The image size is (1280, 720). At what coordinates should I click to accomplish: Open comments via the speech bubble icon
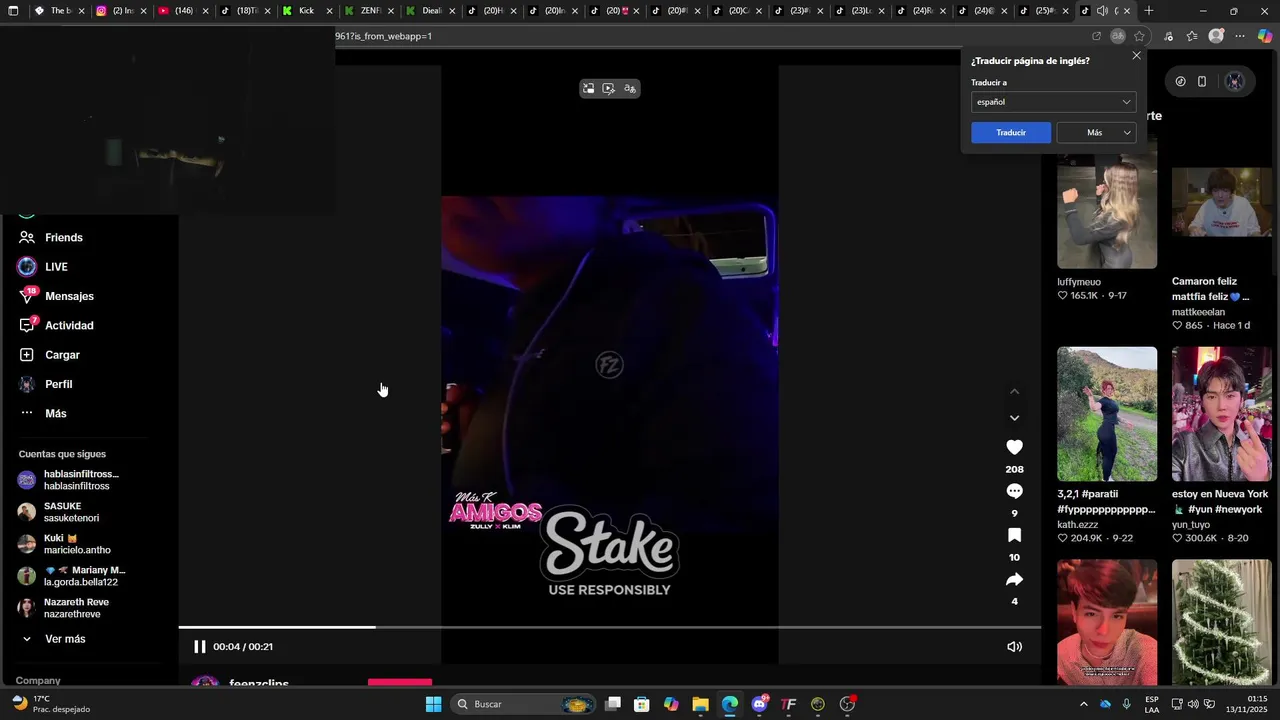click(x=1014, y=491)
